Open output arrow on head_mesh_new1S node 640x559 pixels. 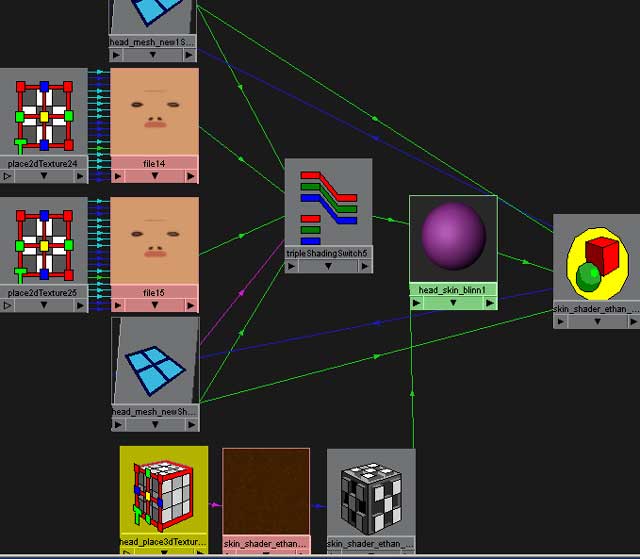coord(189,55)
